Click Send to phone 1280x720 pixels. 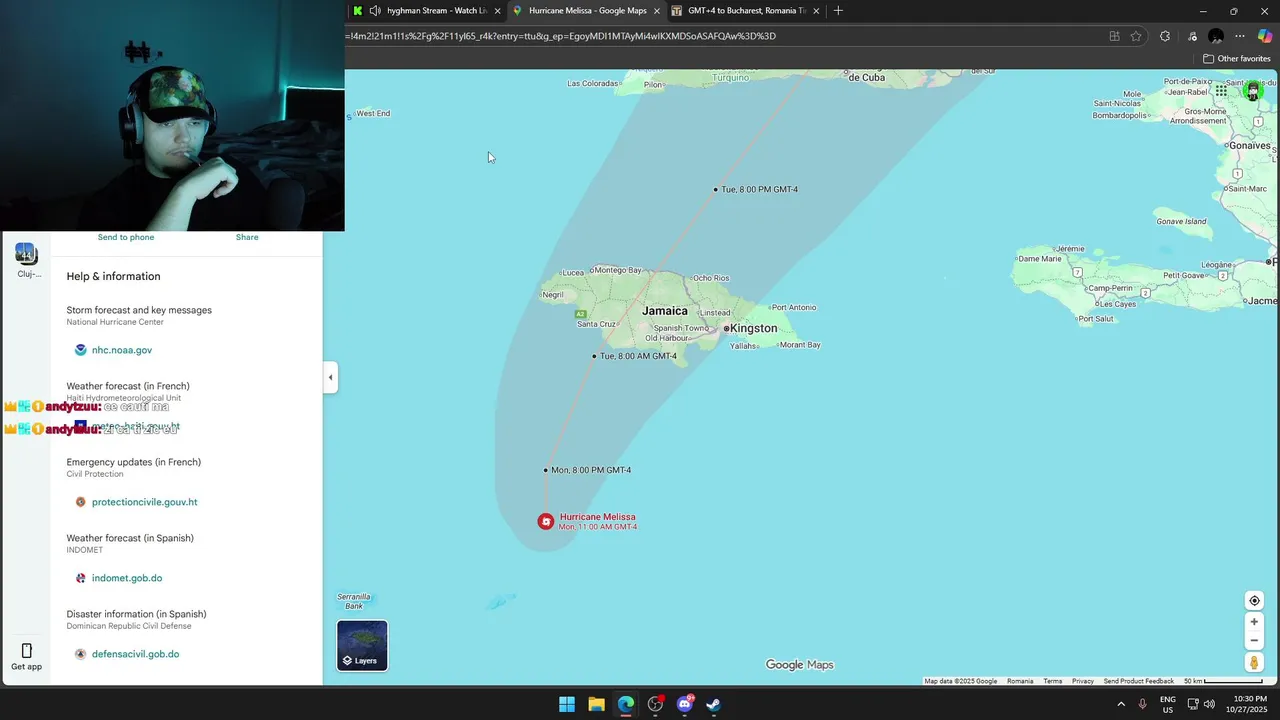click(126, 237)
